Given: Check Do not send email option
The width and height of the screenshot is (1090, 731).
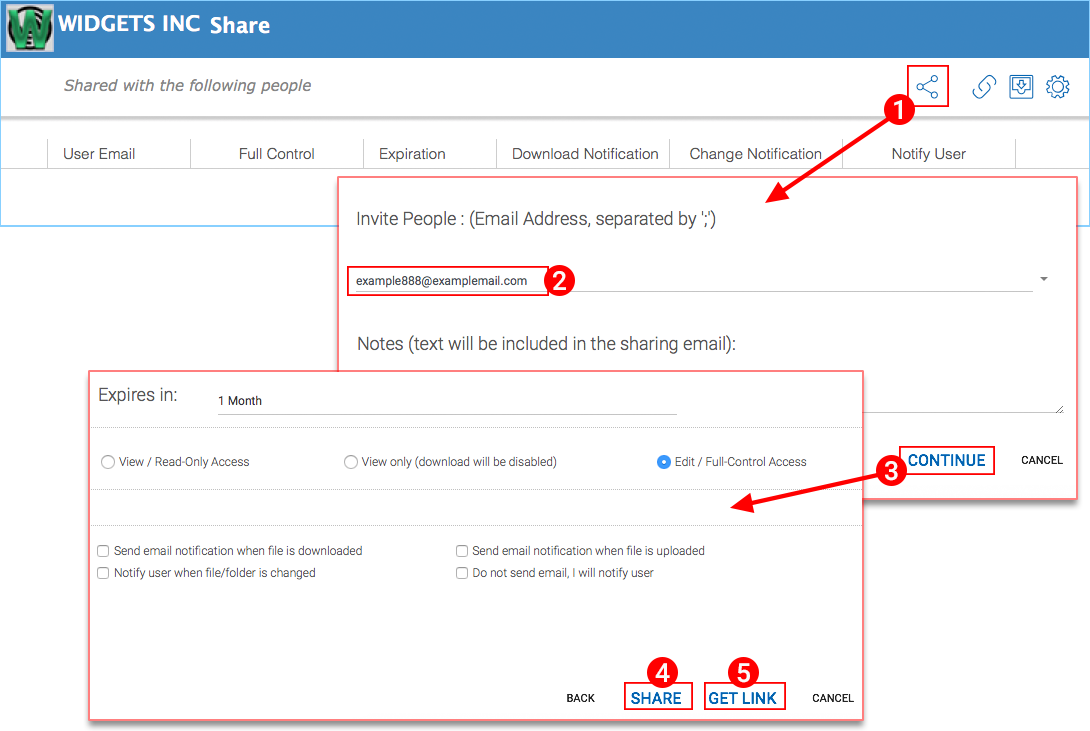Looking at the screenshot, I should click(x=462, y=573).
